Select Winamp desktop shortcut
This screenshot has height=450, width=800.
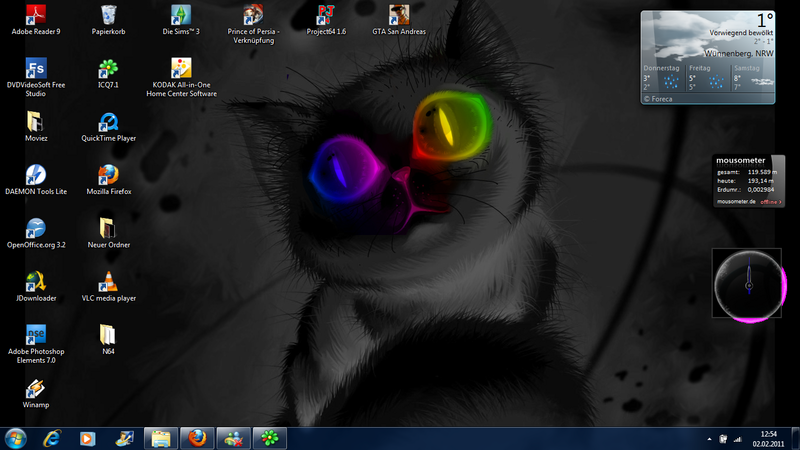click(36, 393)
